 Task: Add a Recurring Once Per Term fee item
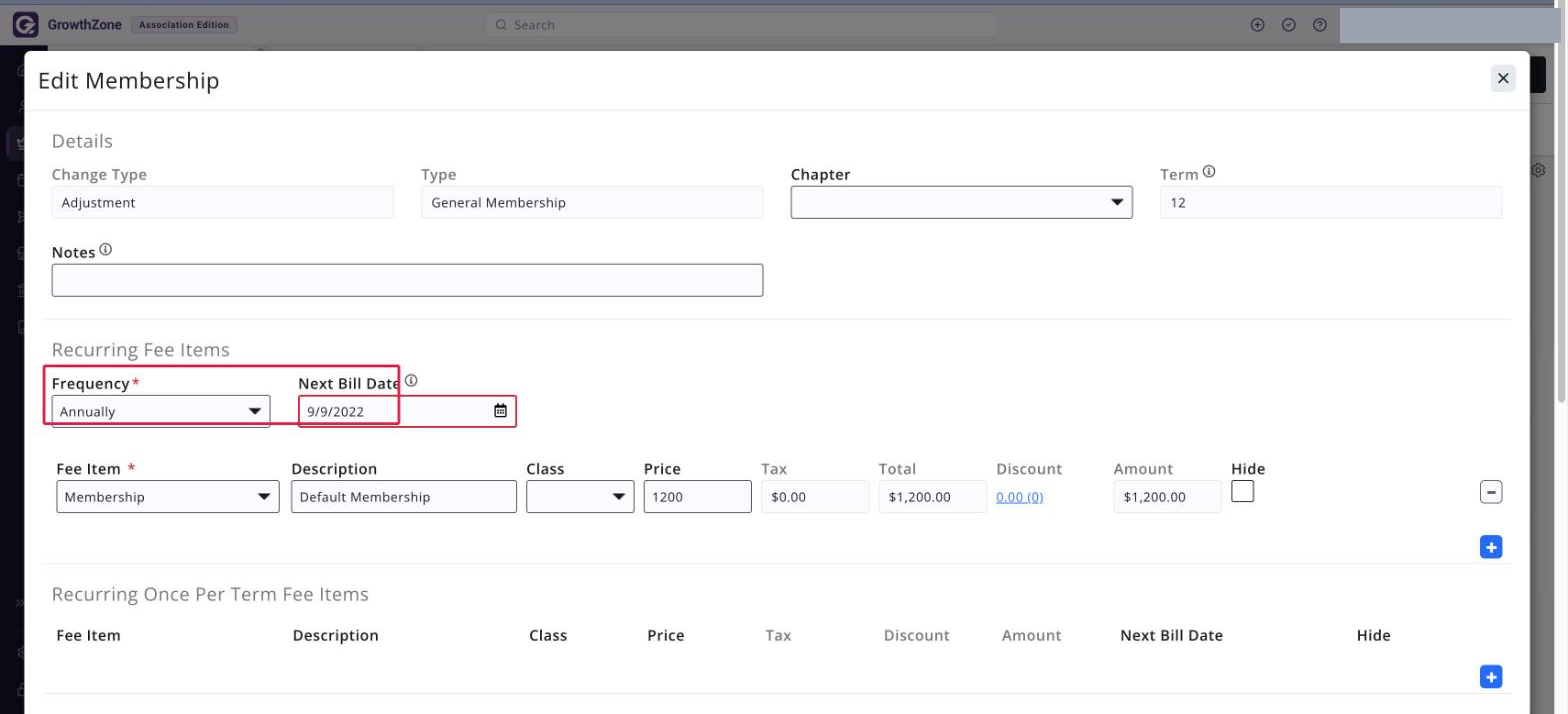tap(1491, 677)
